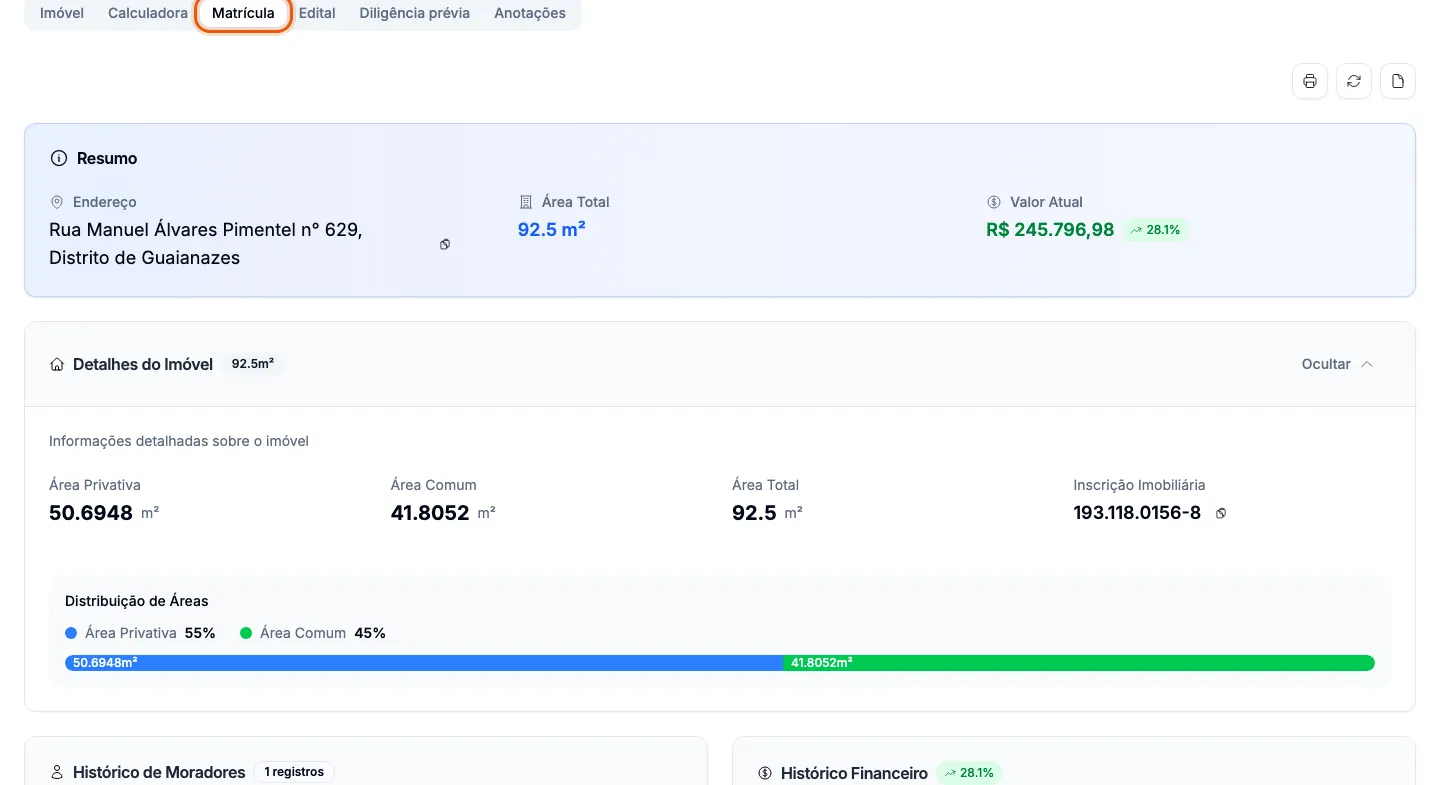The height and width of the screenshot is (785, 1440).
Task: Copy the address using the copy icon
Action: [x=445, y=244]
